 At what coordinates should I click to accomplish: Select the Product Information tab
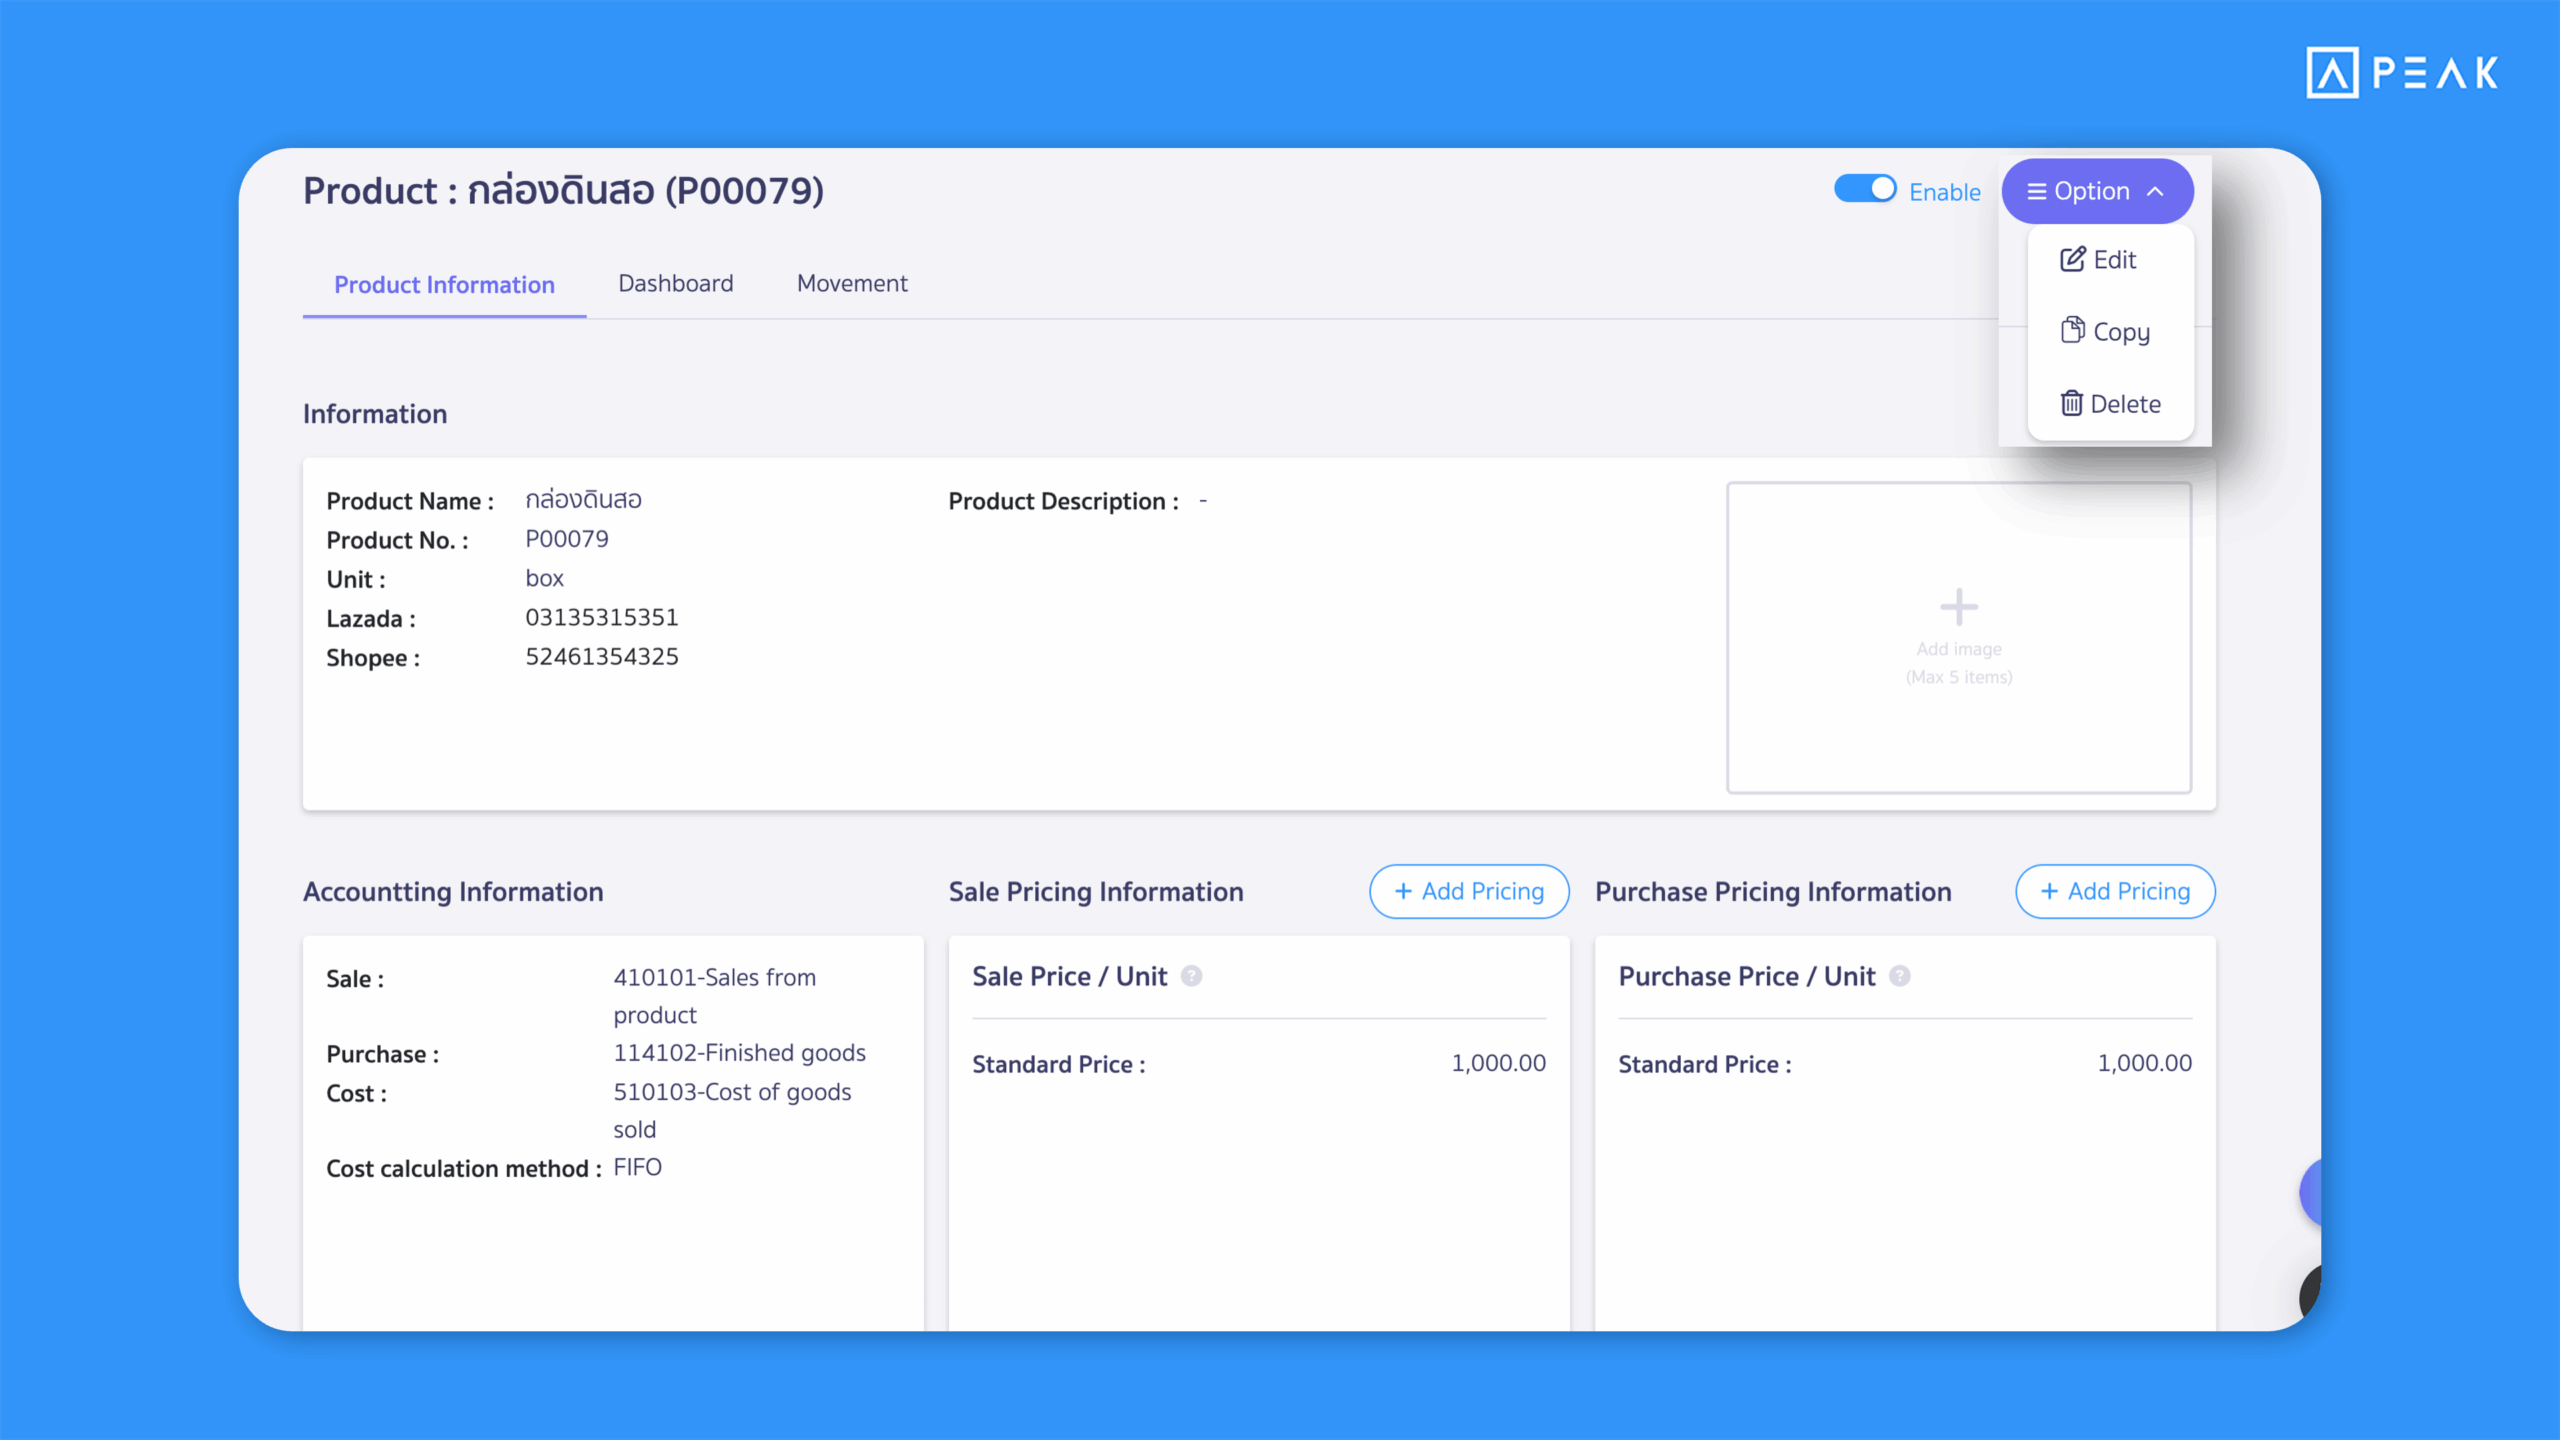444,284
